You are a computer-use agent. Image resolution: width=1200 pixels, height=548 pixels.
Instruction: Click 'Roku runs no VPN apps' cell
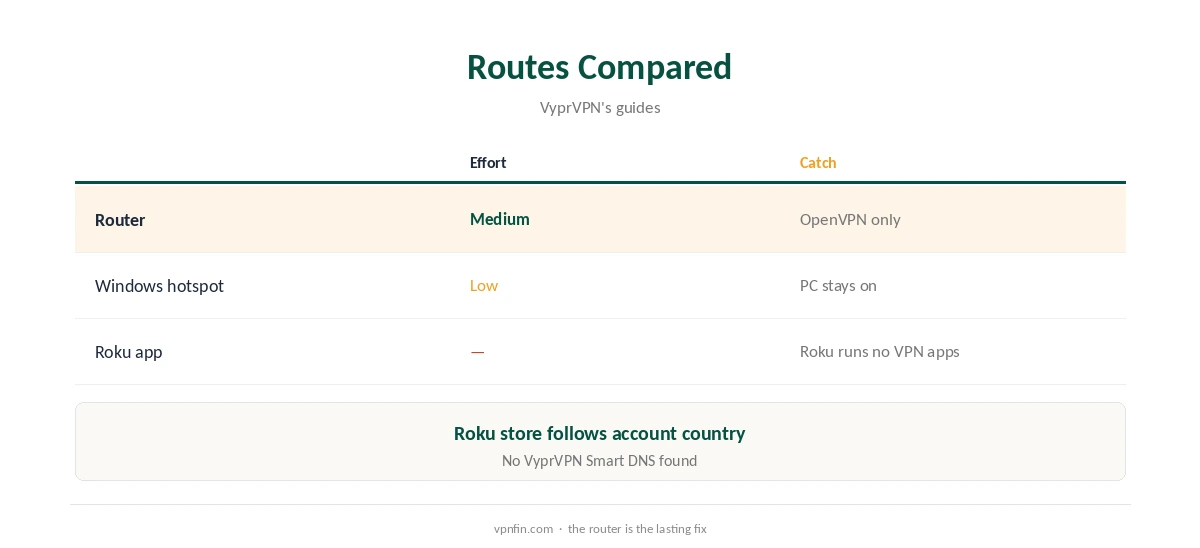(880, 351)
